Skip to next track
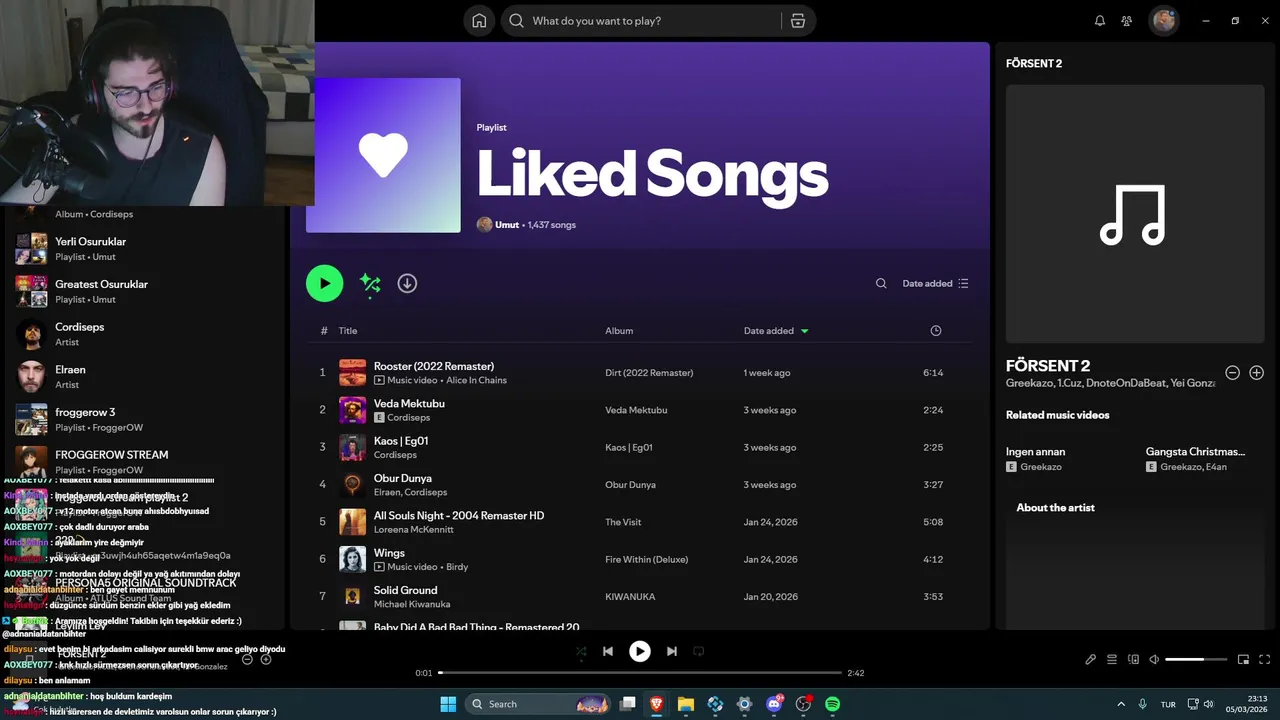Viewport: 1280px width, 720px height. (672, 651)
